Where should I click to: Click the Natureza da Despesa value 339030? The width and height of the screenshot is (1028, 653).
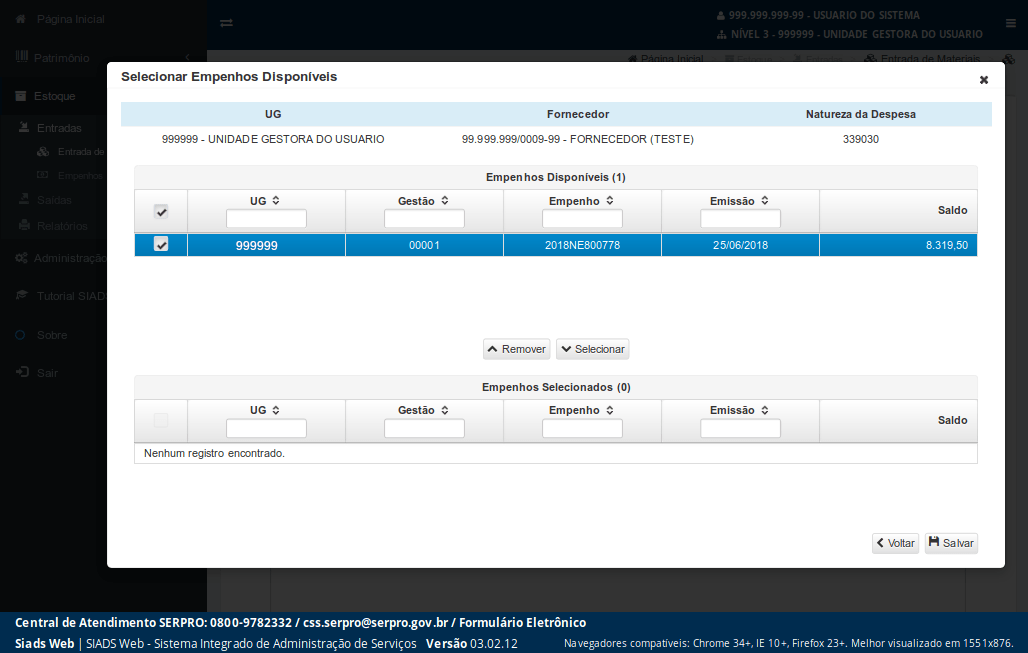point(861,139)
